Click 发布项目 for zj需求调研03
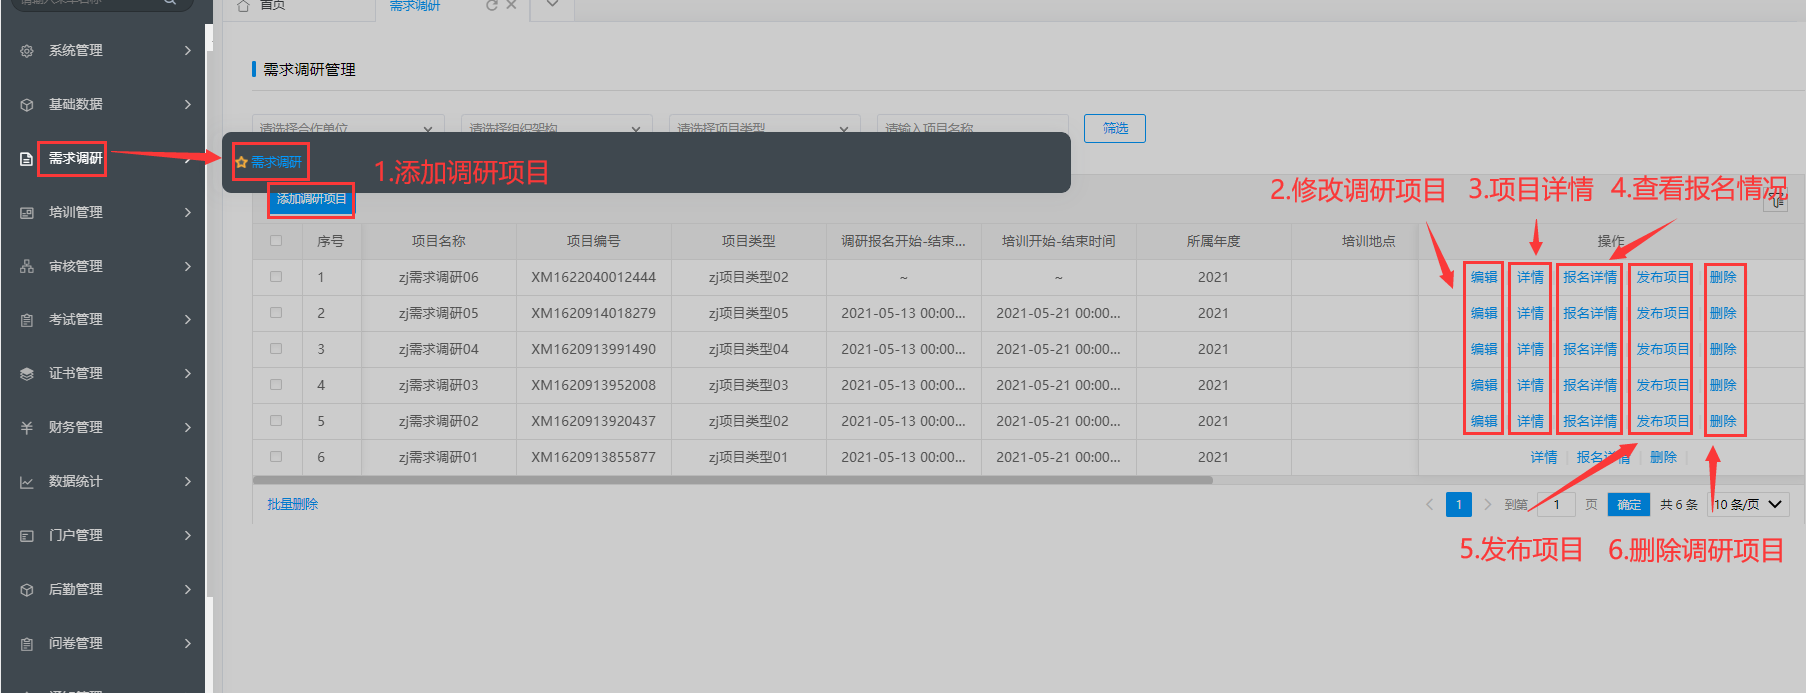The image size is (1806, 693). pos(1662,385)
